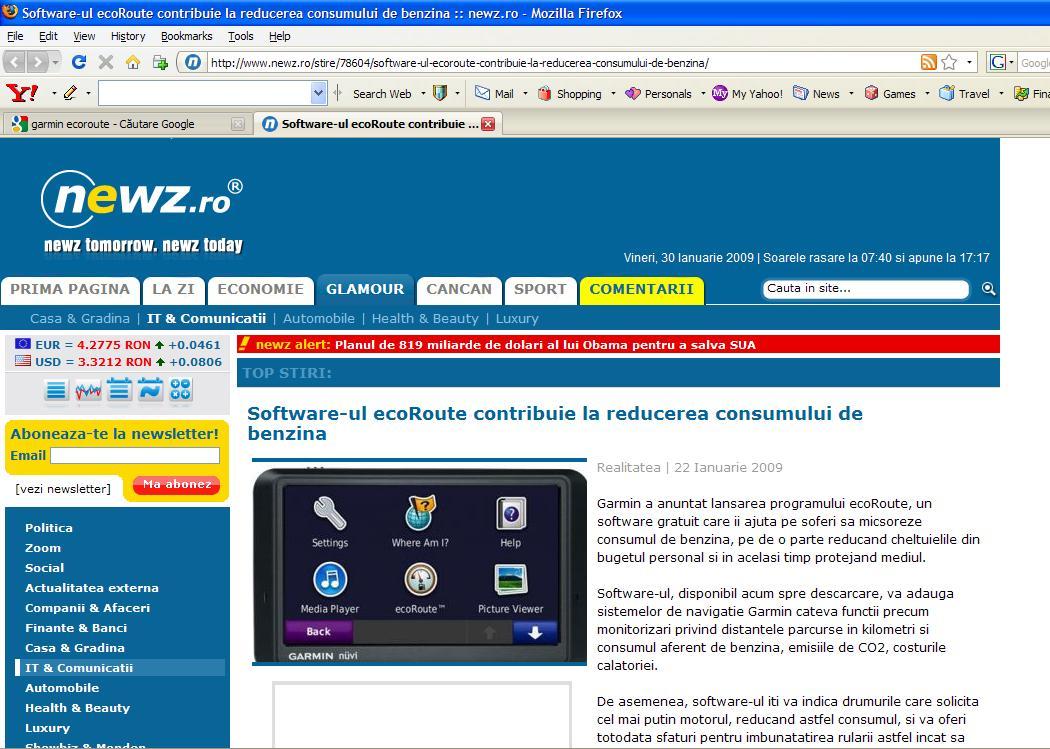
Task: Expand the Yahoo search box dropdown
Action: tap(319, 93)
